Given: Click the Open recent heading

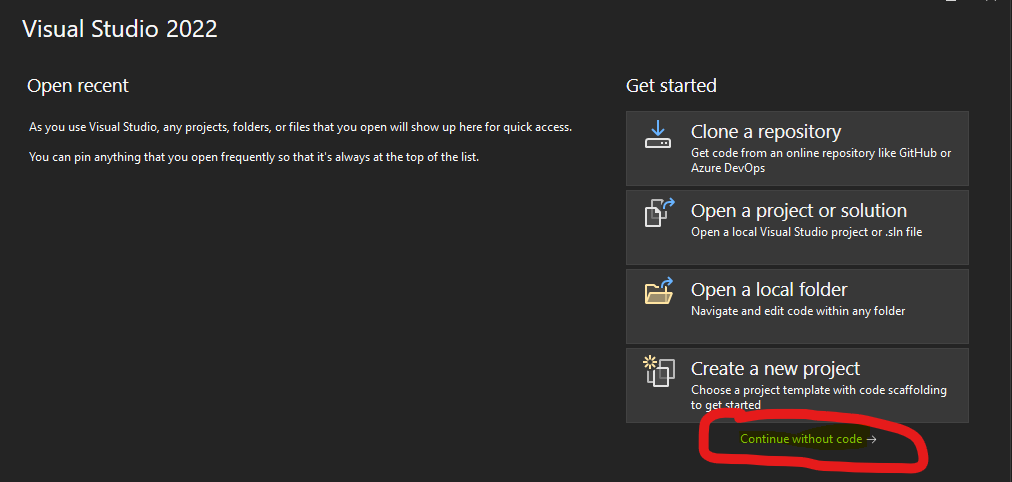Looking at the screenshot, I should (78, 85).
